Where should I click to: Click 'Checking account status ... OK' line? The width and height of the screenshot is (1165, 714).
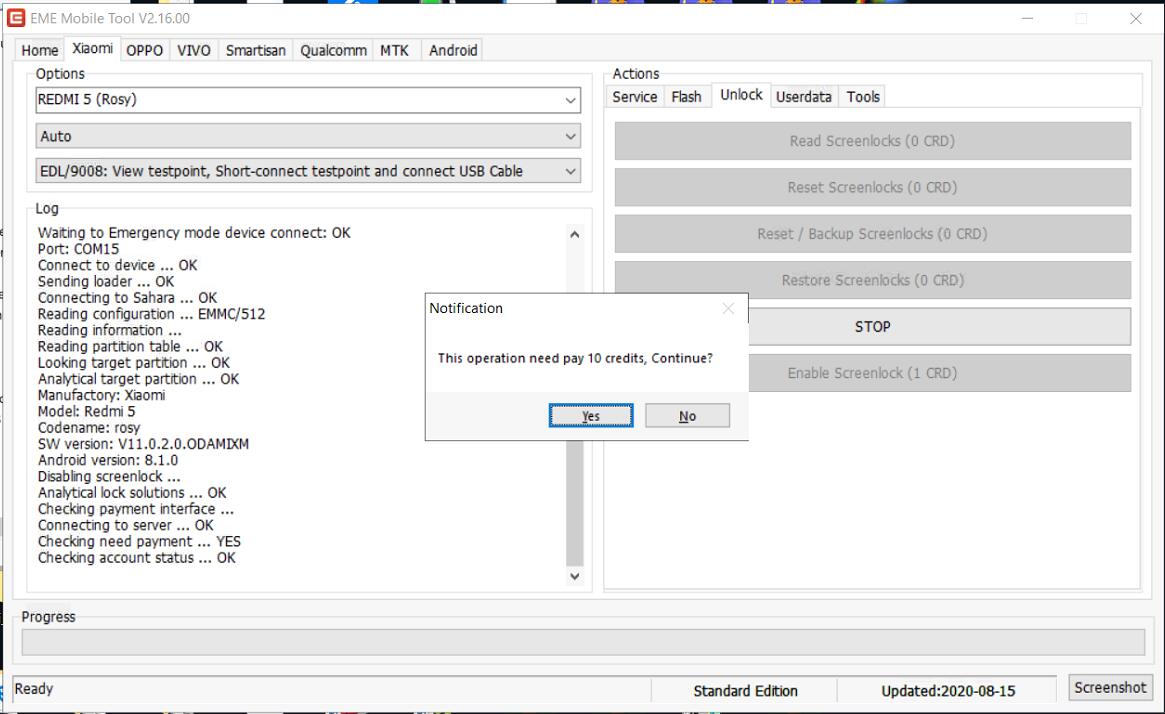[x=137, y=558]
